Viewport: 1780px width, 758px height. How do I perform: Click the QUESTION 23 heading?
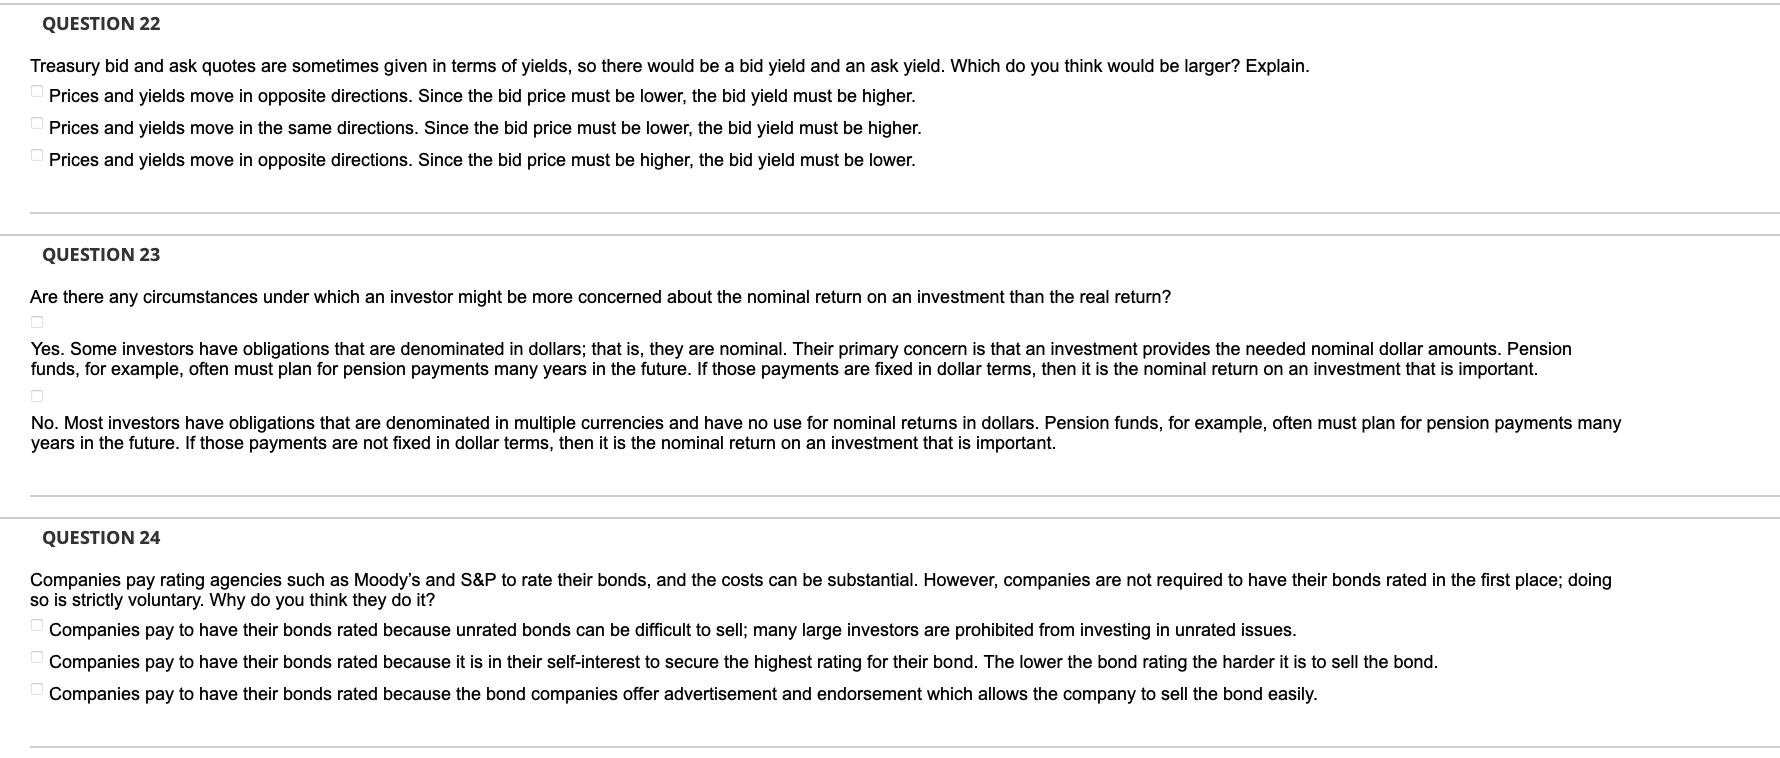point(101,255)
